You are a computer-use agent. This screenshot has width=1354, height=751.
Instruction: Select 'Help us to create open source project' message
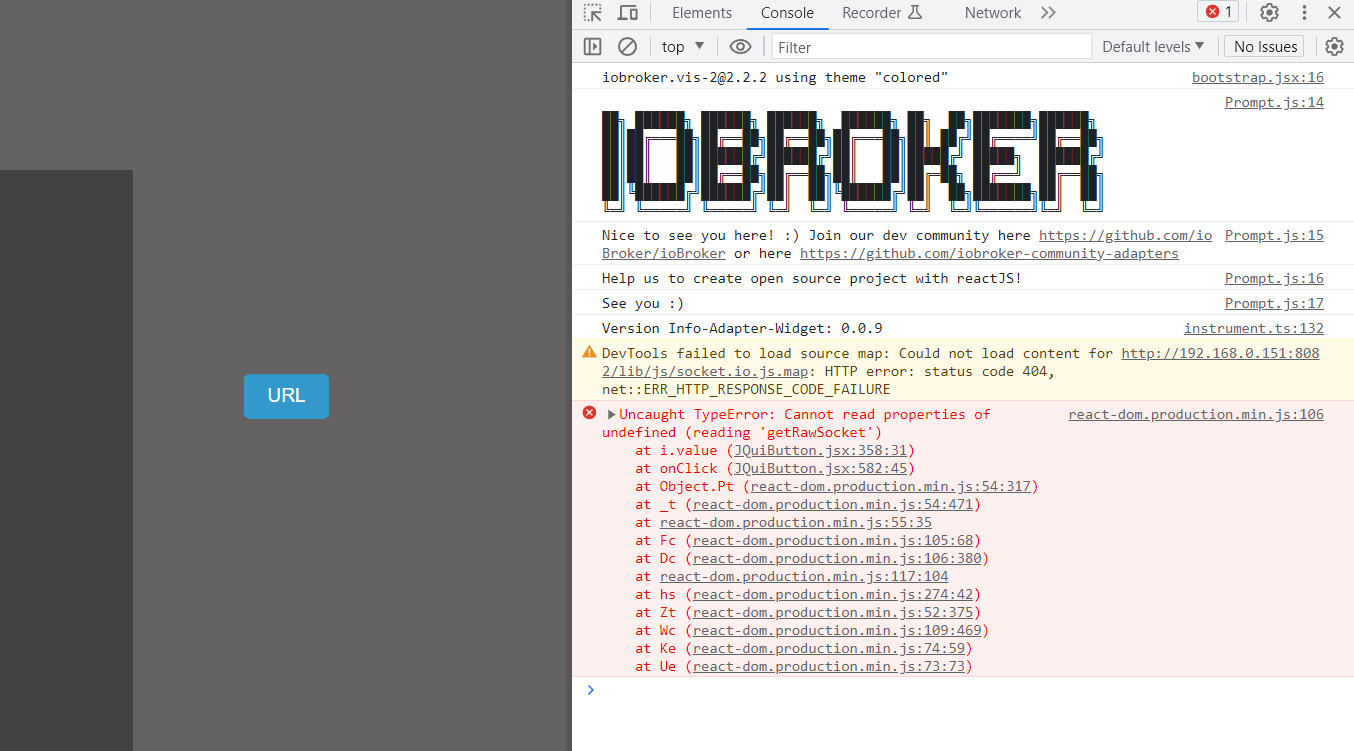click(812, 278)
